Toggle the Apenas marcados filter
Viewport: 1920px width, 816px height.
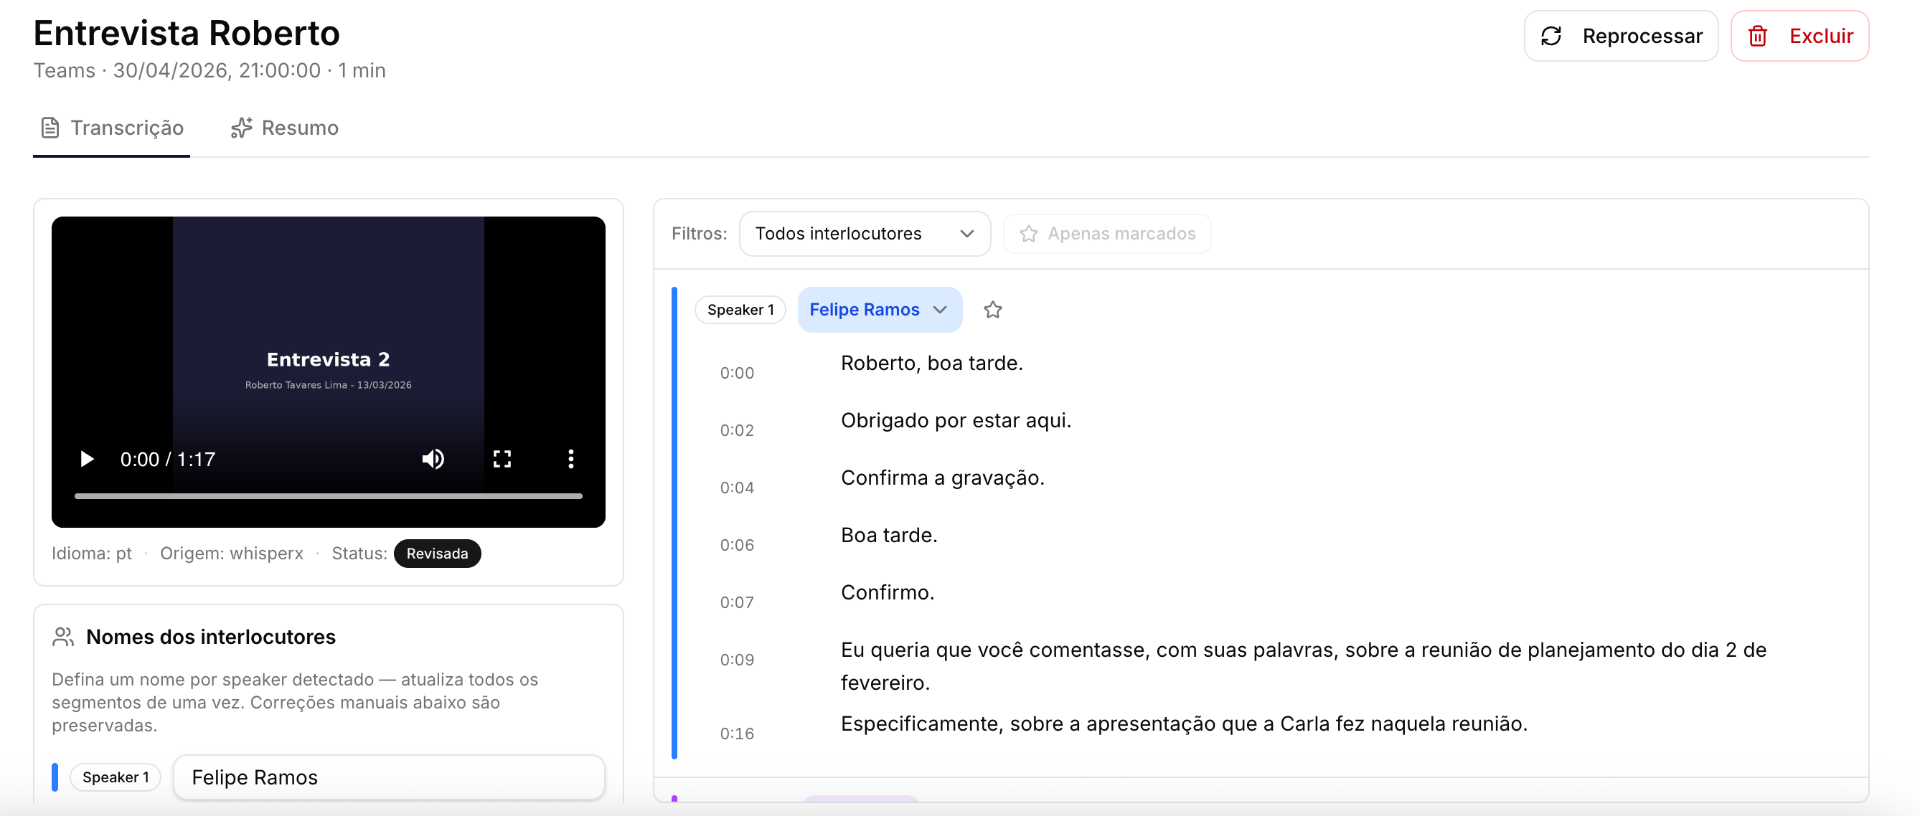(x=1107, y=233)
